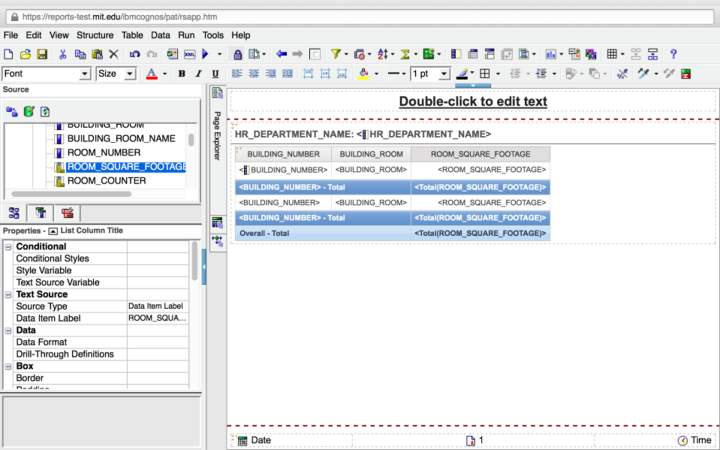Click the Sort A-Z icon
Image resolution: width=720 pixels, height=450 pixels.
[382, 54]
